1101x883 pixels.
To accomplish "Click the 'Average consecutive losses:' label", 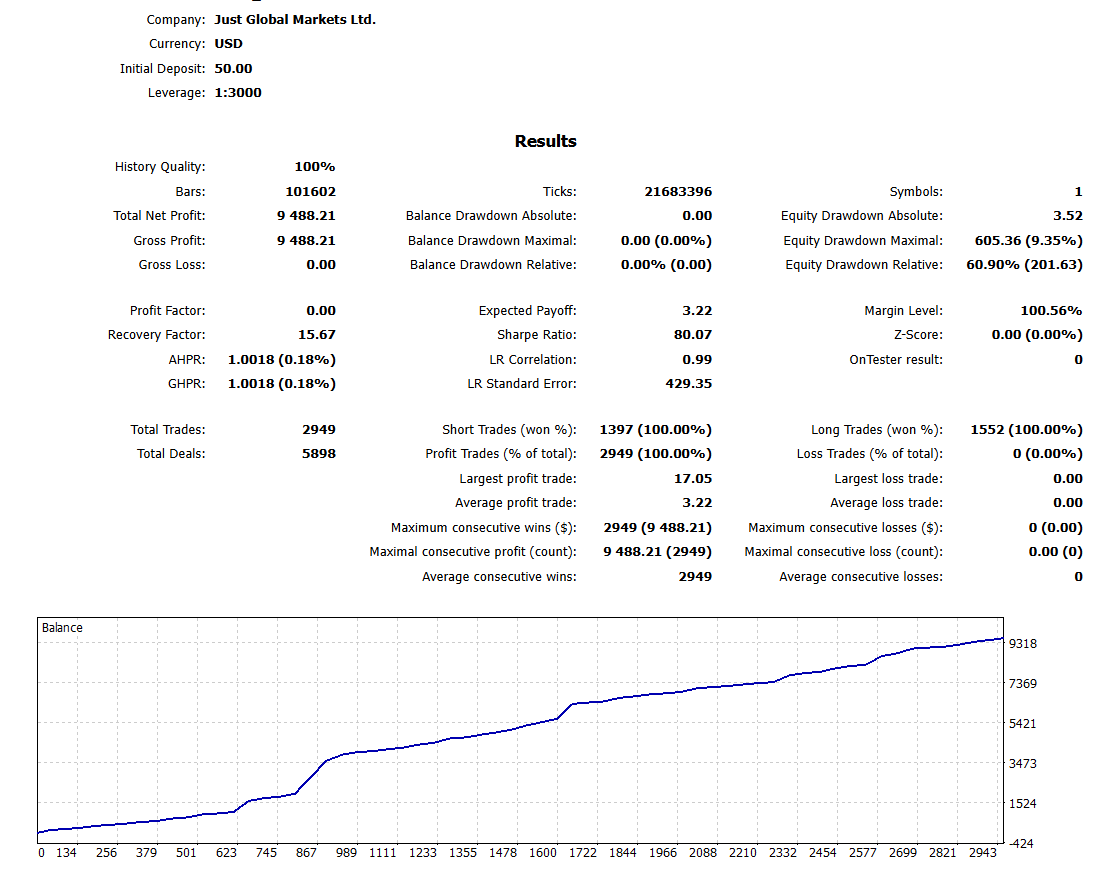I will point(861,577).
